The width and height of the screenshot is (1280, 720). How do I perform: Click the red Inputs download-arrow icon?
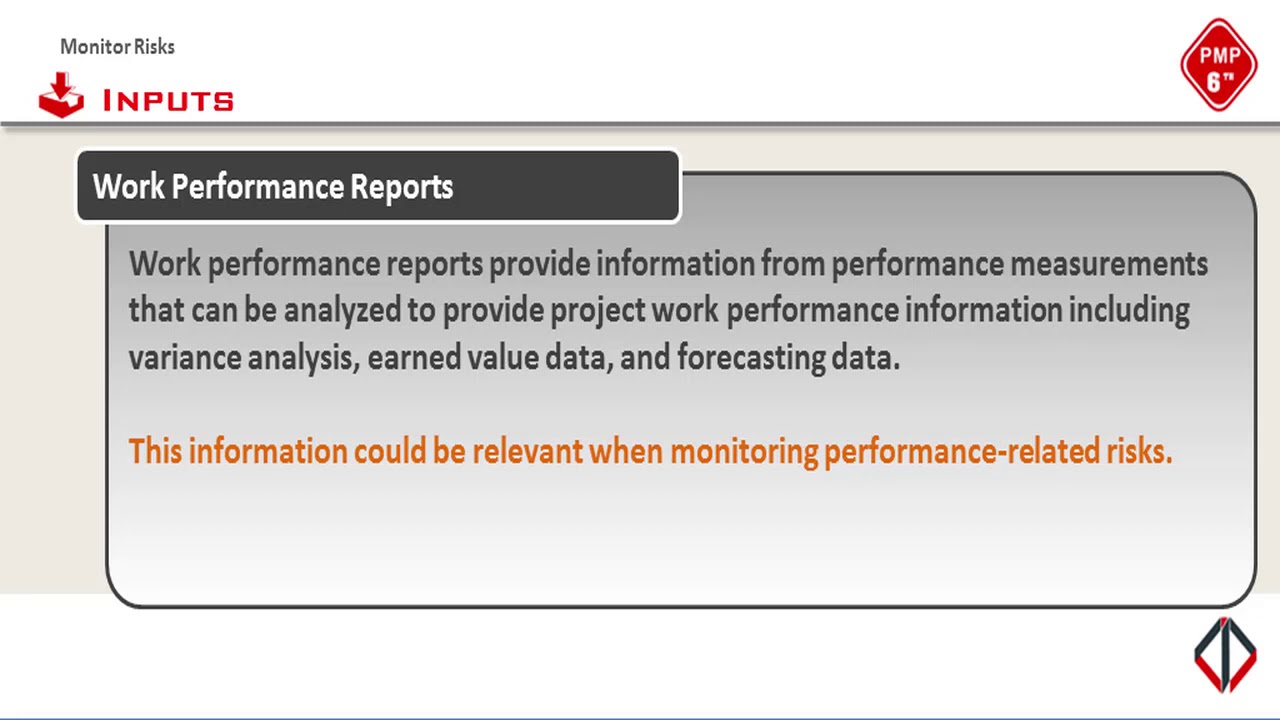pos(61,96)
